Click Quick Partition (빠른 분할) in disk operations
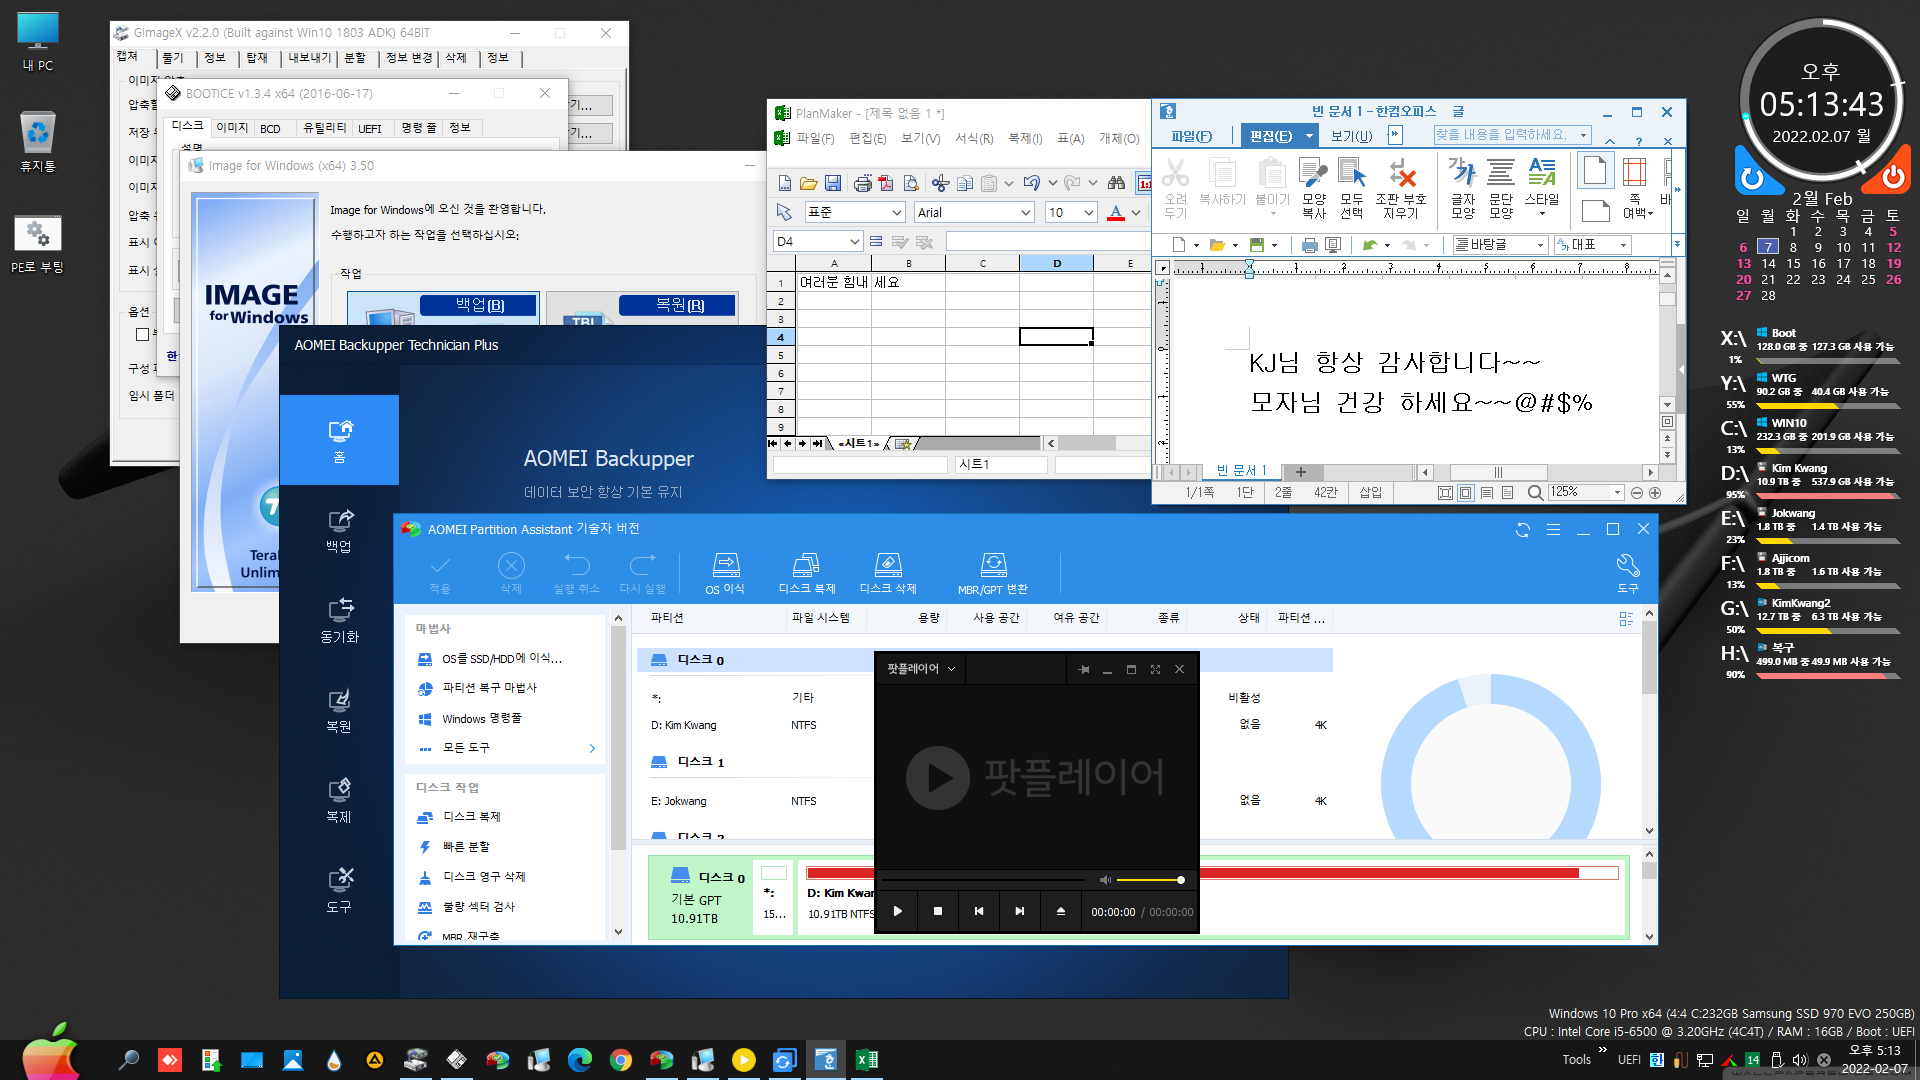 [x=466, y=847]
